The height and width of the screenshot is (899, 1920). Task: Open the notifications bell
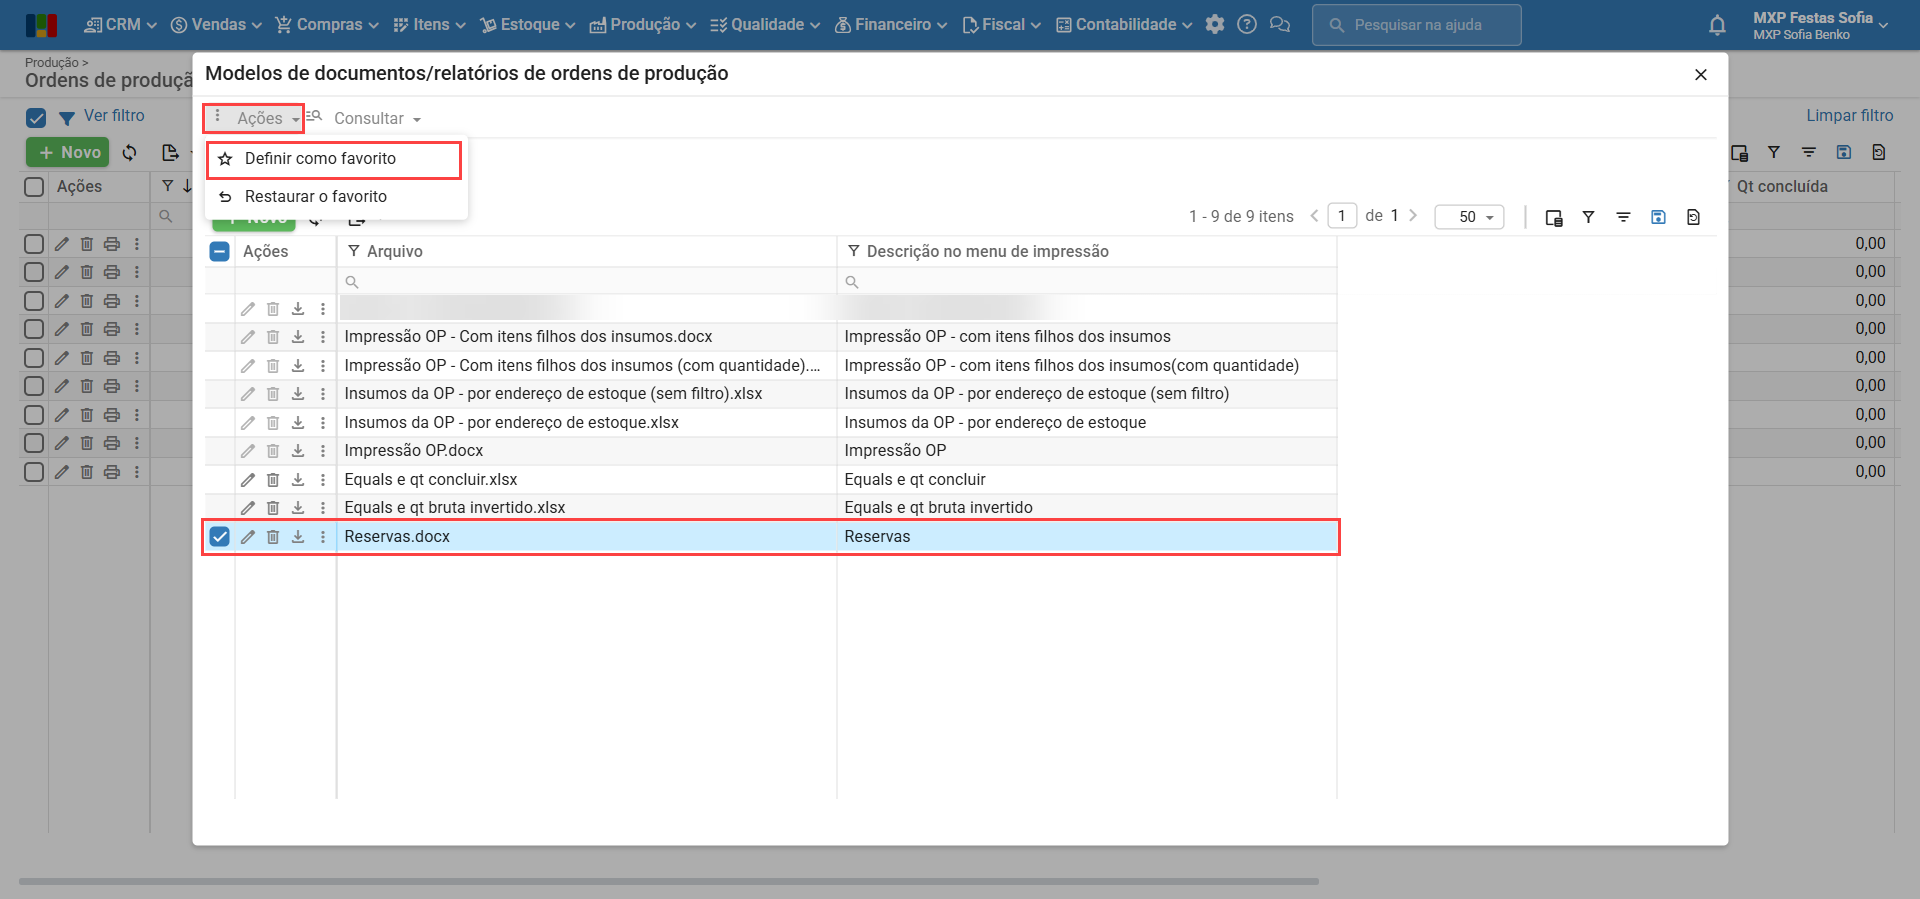coord(1717,25)
